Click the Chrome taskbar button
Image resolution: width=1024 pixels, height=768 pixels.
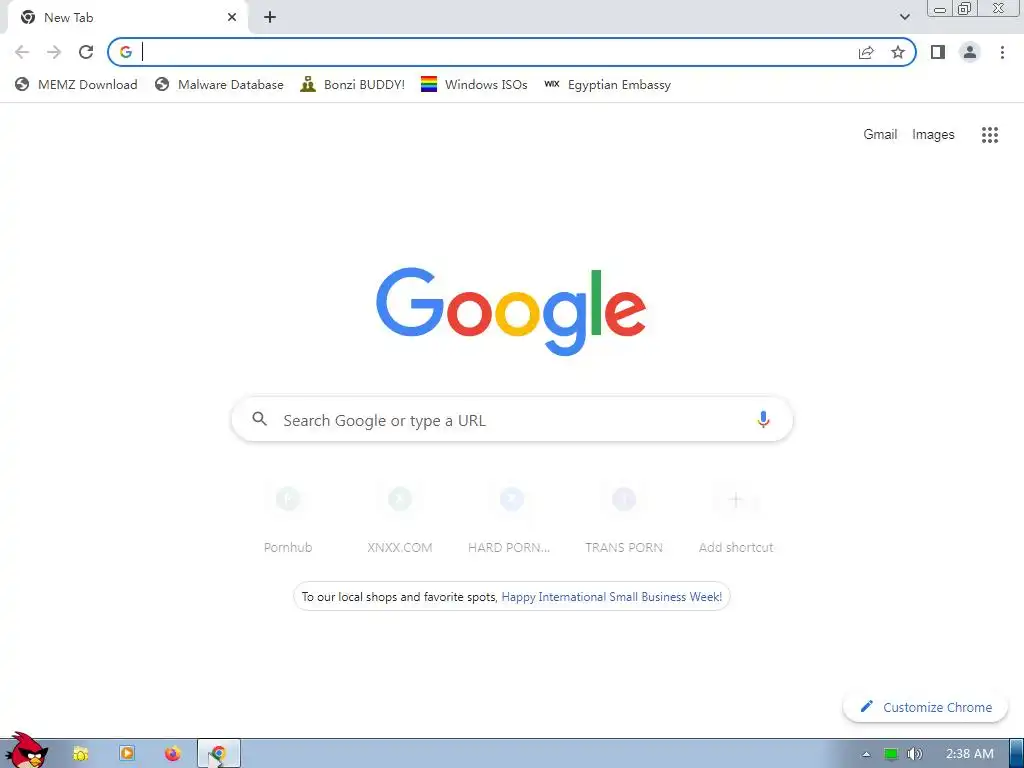tap(219, 754)
